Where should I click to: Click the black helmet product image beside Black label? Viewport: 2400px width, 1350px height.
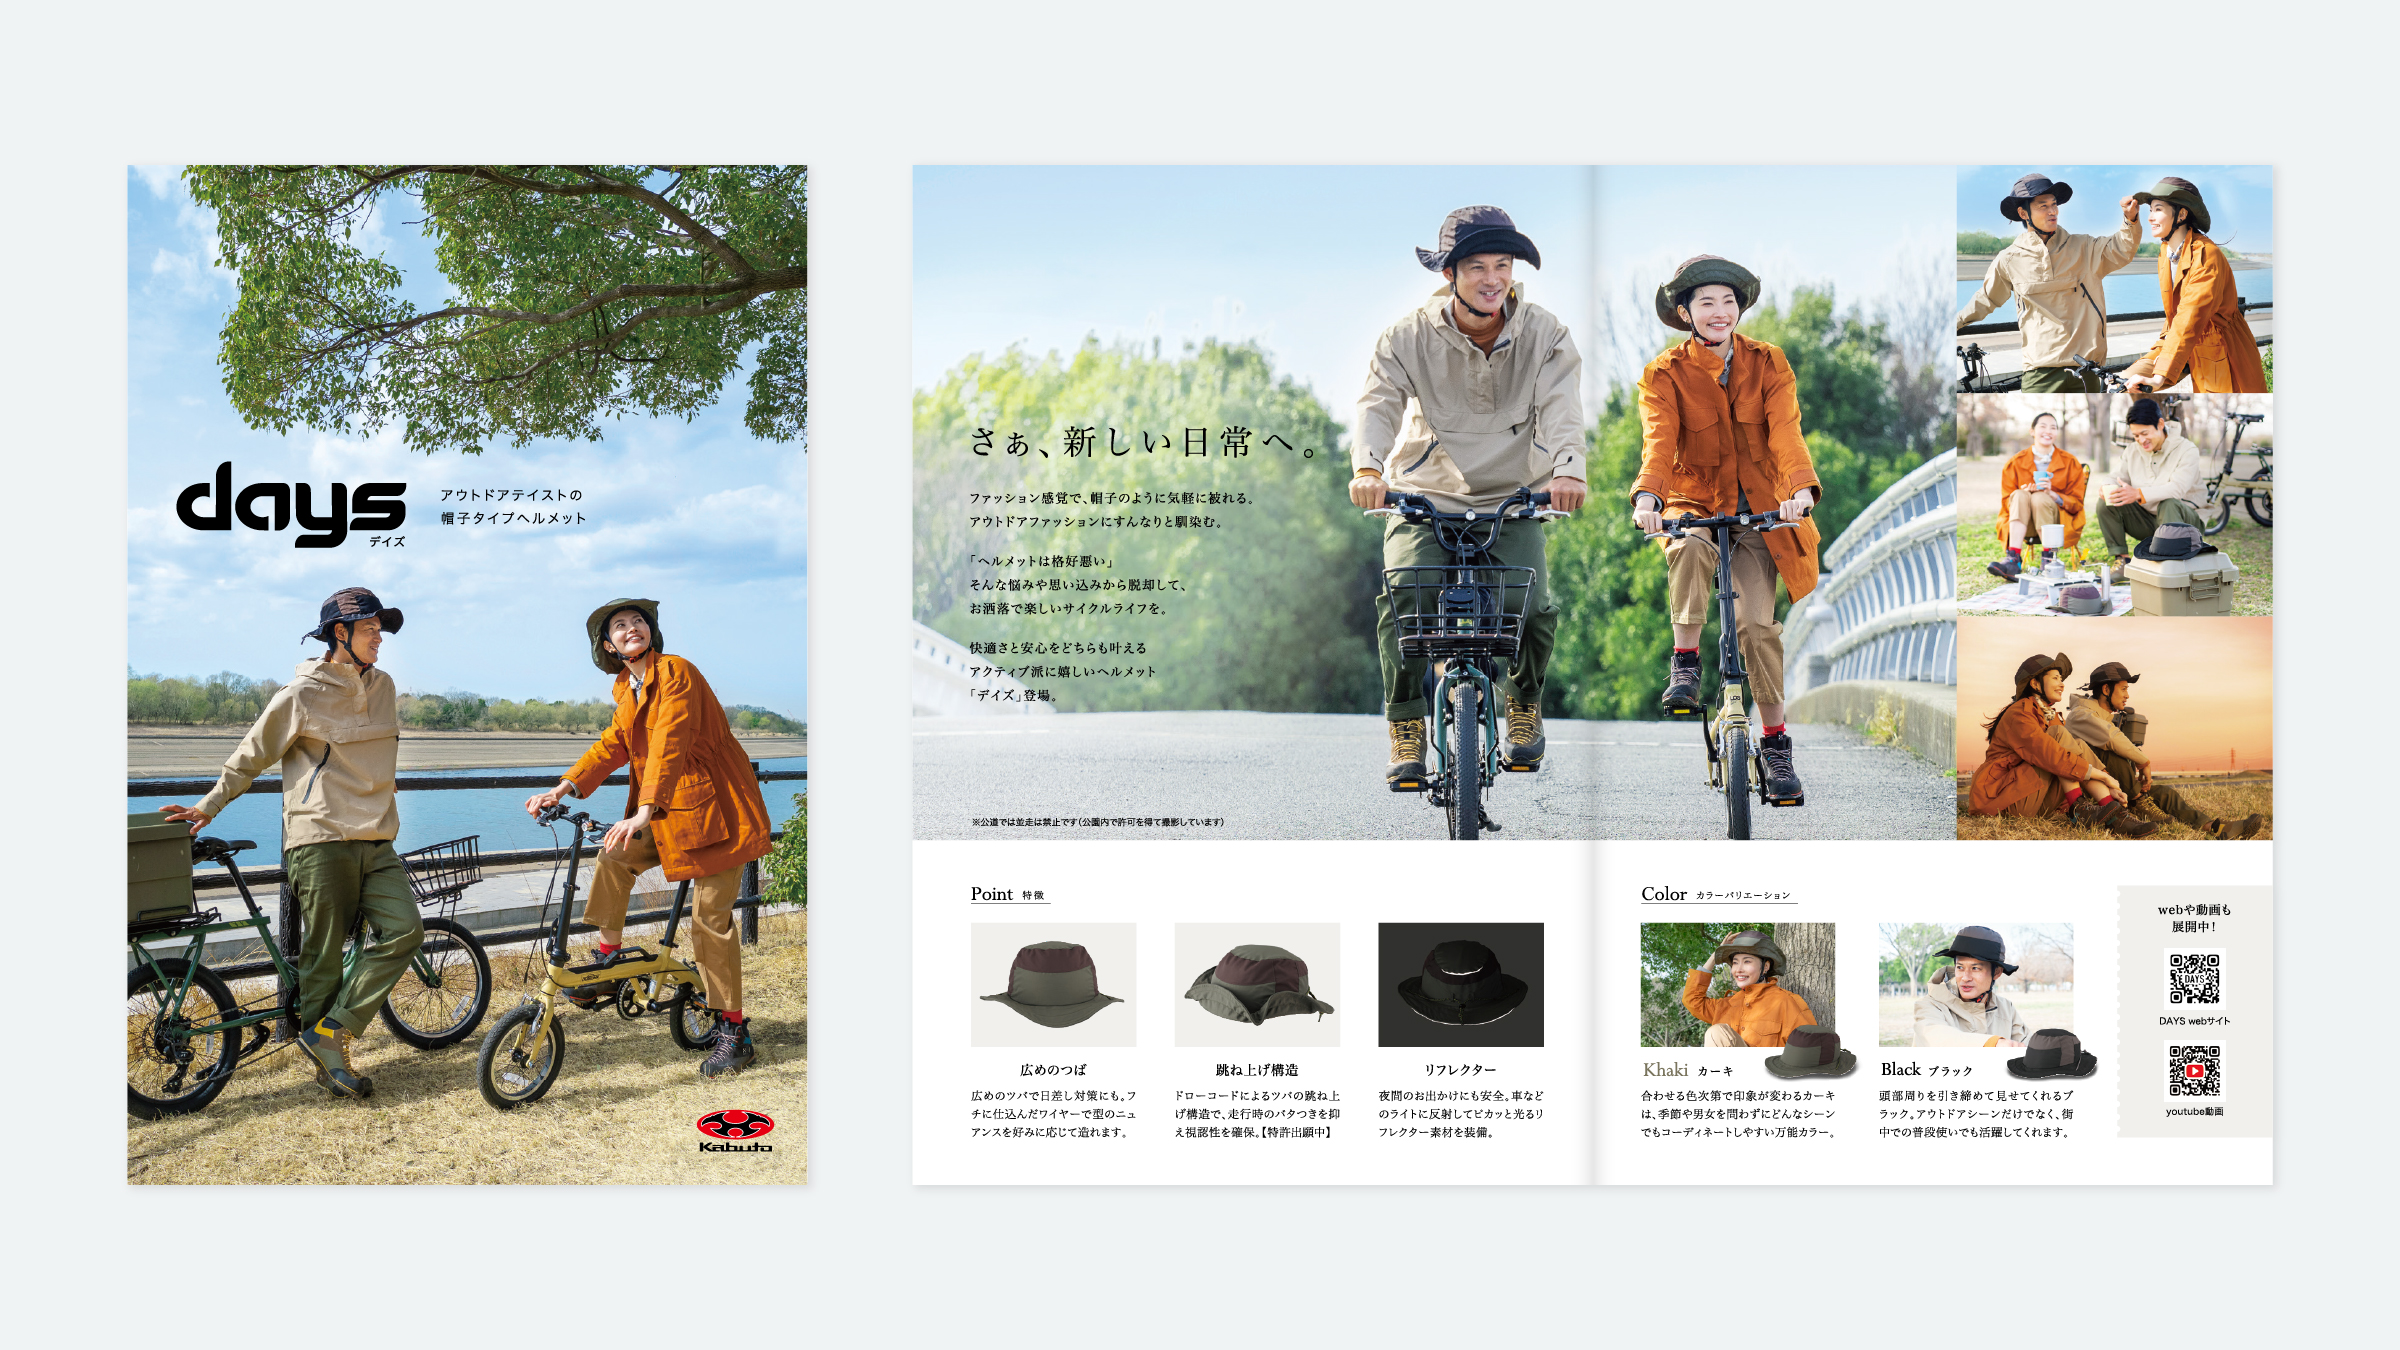2052,1054
